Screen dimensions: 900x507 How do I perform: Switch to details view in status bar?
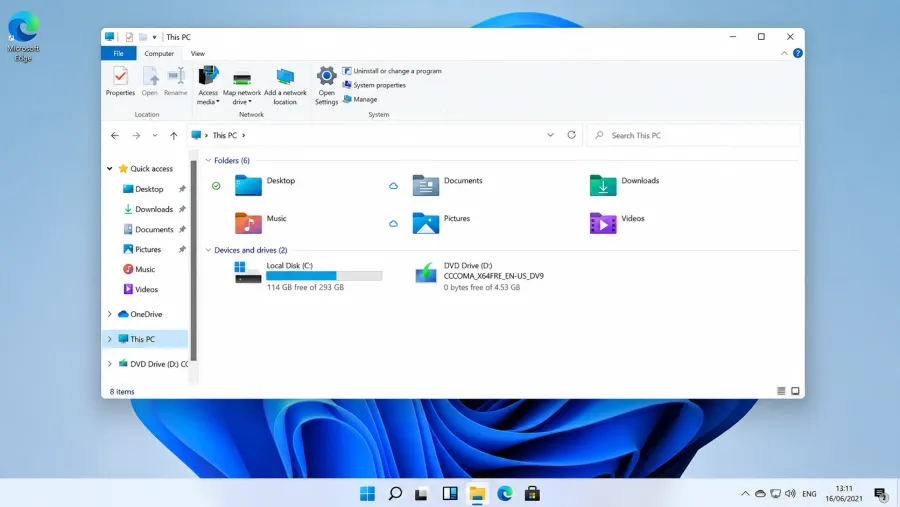(781, 391)
